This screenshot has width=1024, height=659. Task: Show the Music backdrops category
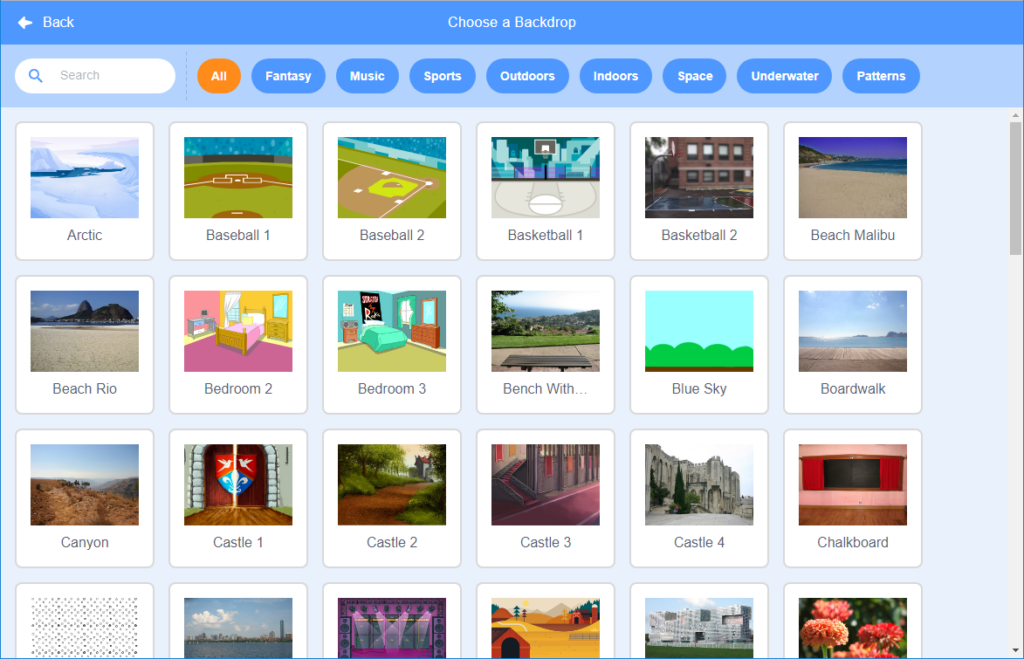tap(367, 76)
